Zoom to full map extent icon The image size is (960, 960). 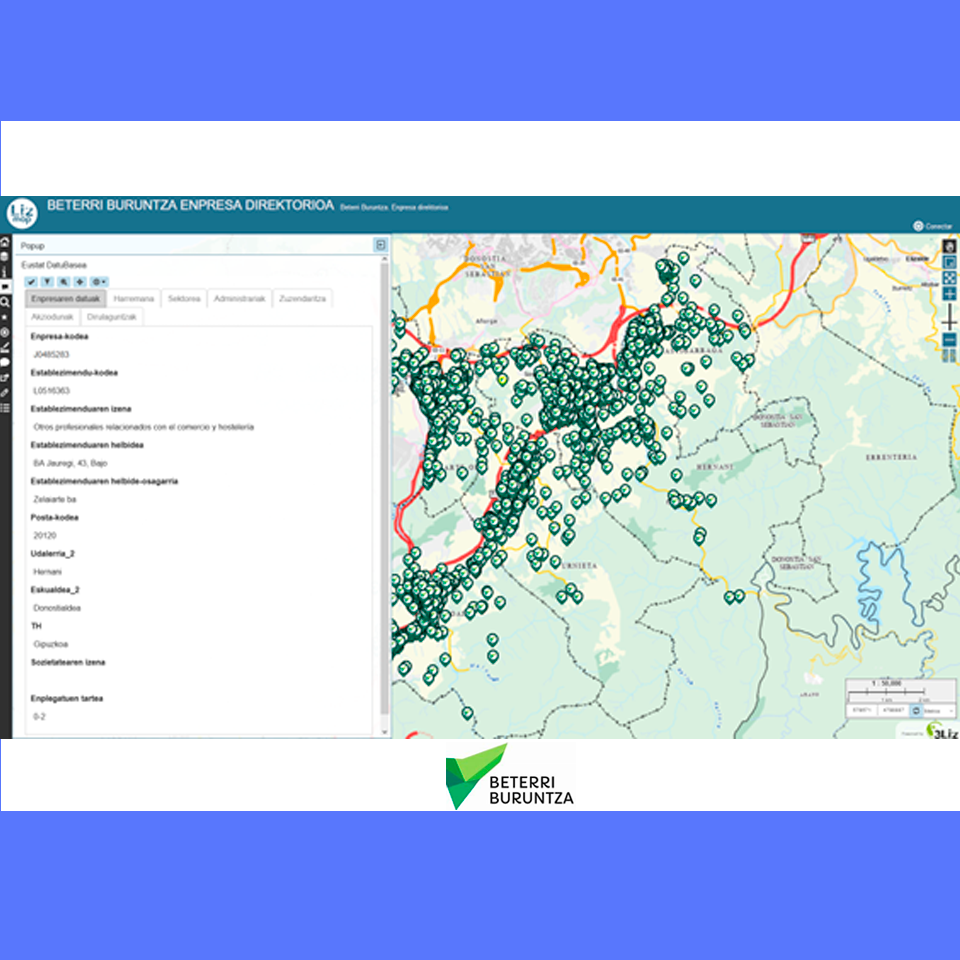tap(949, 278)
